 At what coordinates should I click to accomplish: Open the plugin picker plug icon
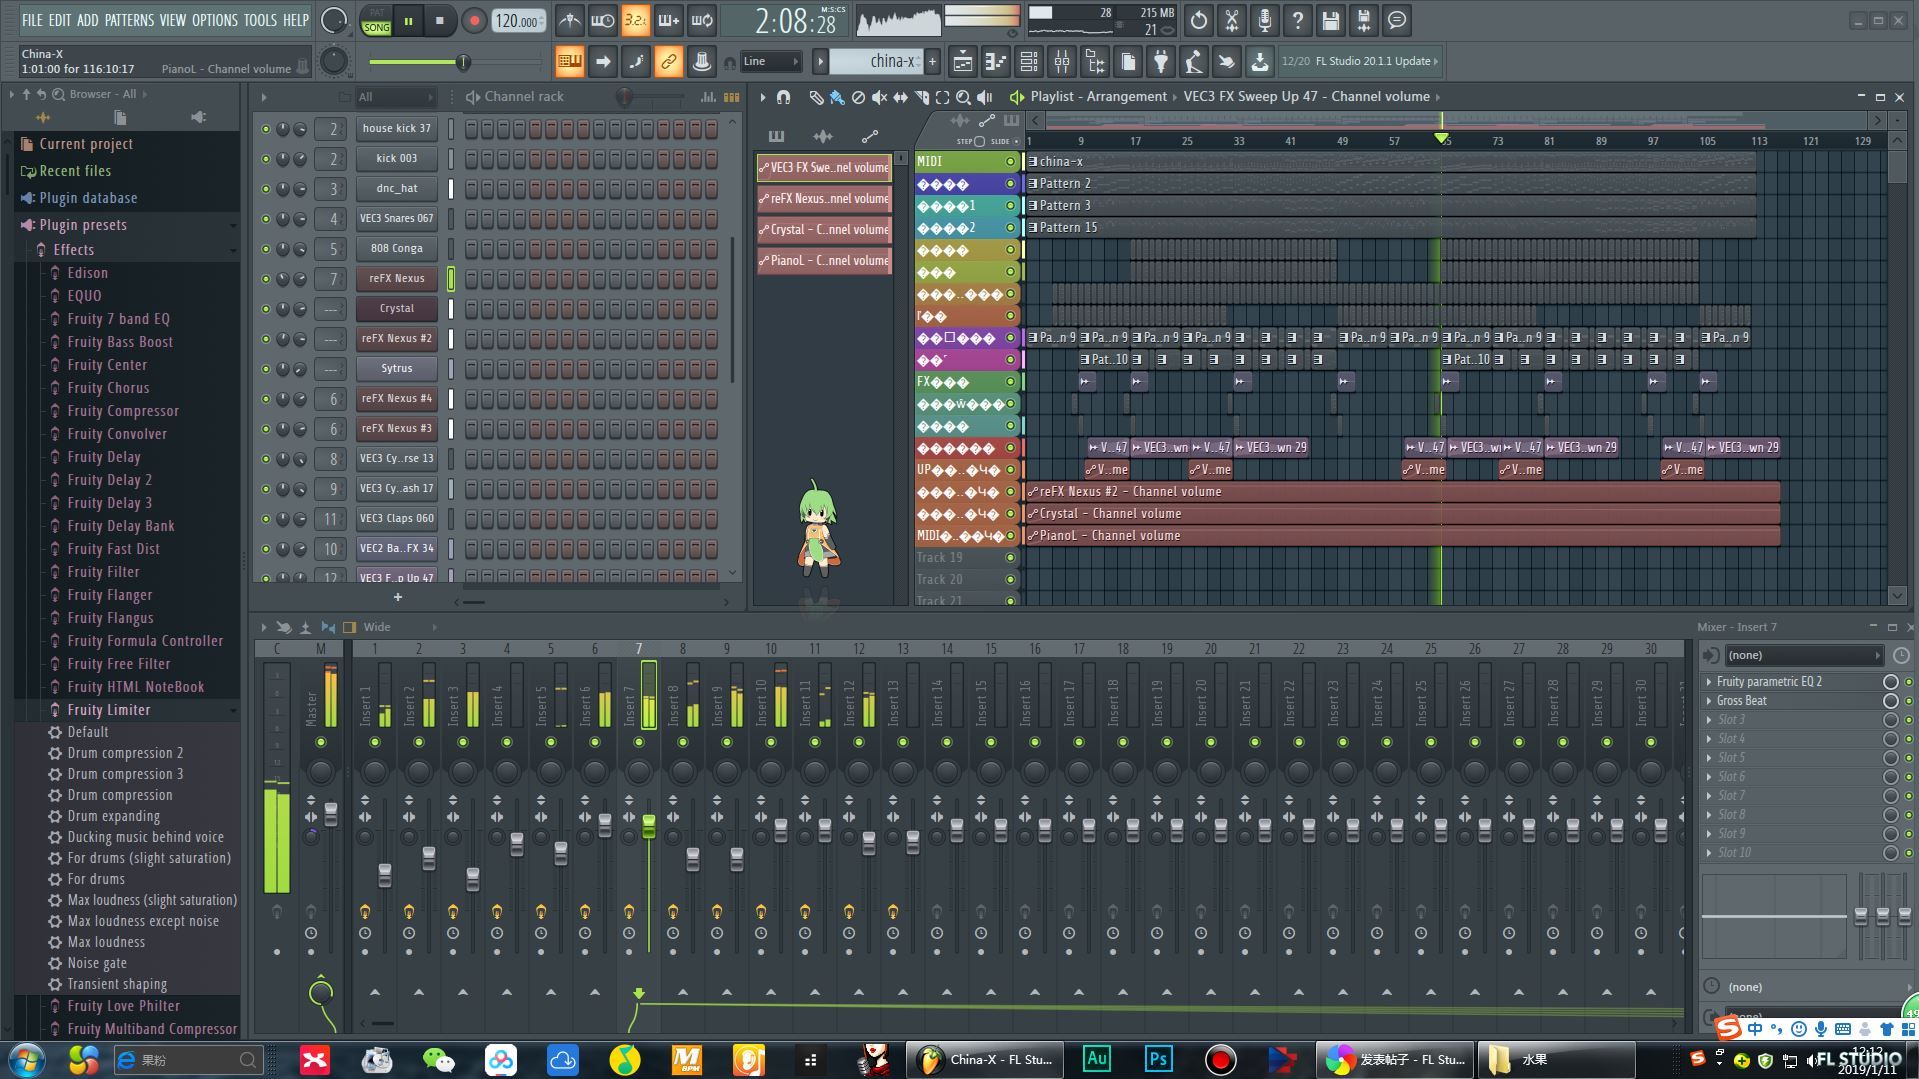[1161, 62]
